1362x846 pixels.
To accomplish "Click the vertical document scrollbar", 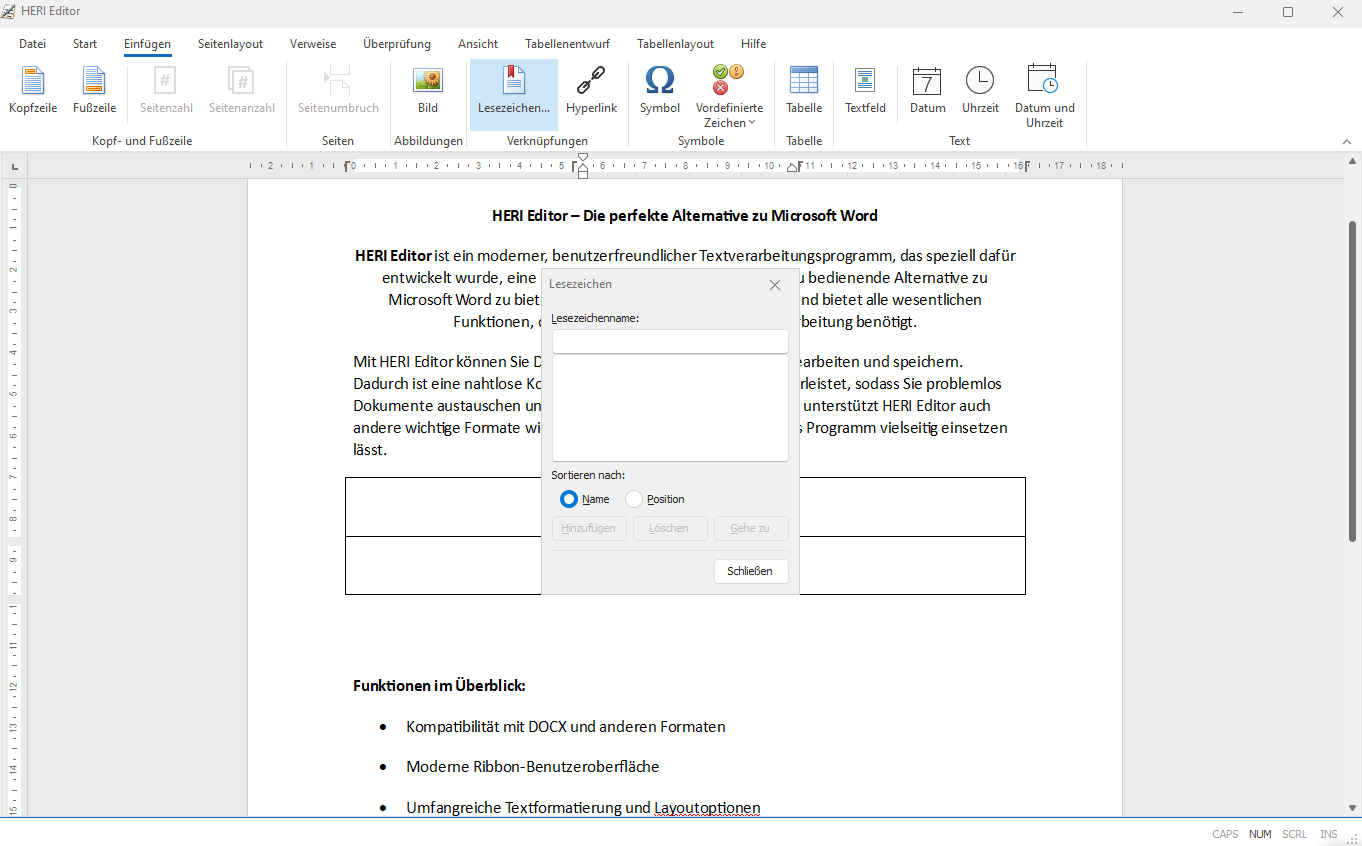I will (1353, 380).
